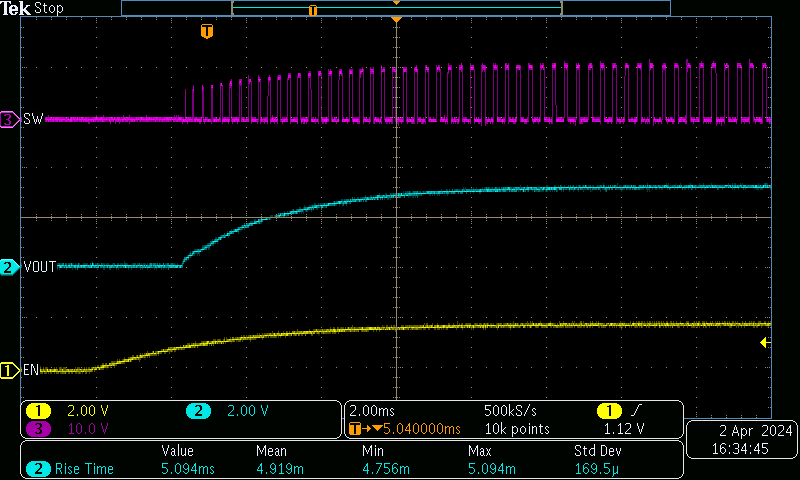
Task: Click the Min value 4.756m
Action: (386, 469)
